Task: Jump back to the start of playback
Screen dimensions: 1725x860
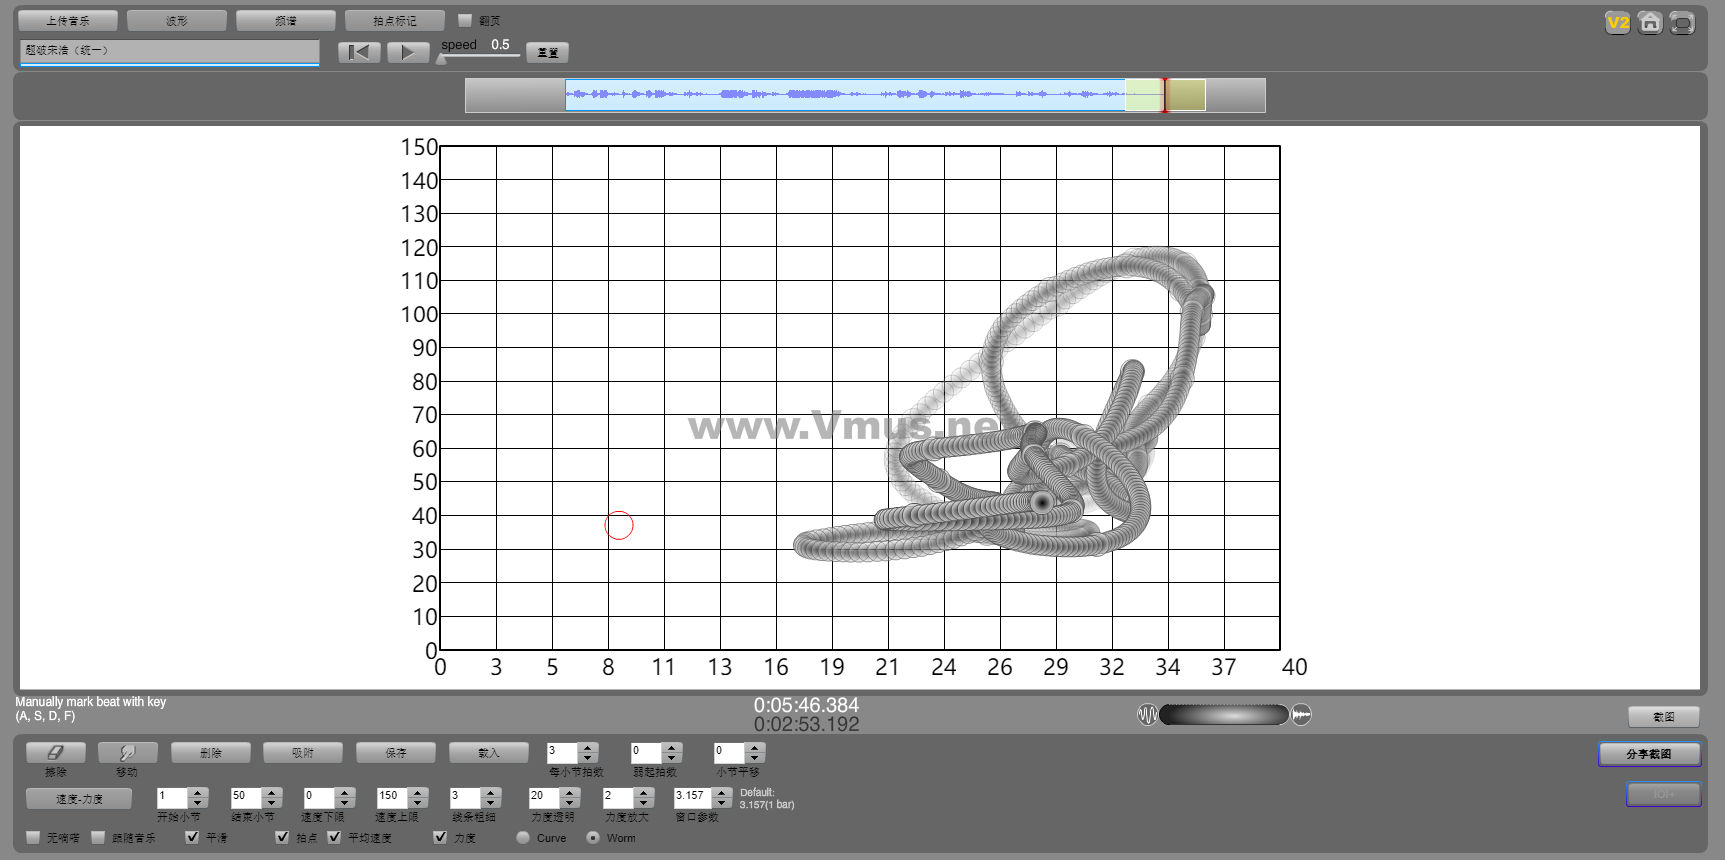Action: point(359,52)
